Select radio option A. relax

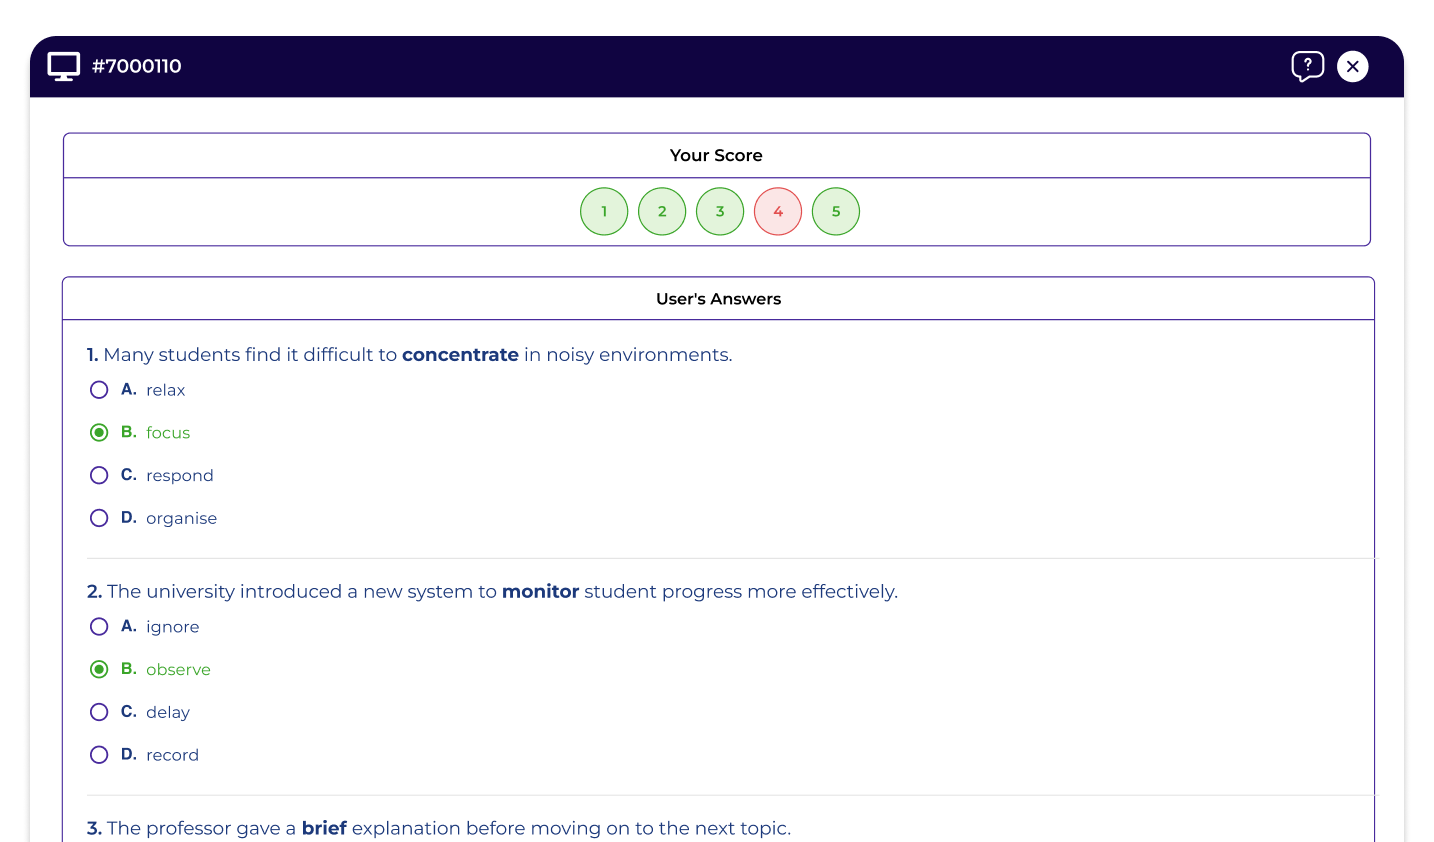[99, 390]
